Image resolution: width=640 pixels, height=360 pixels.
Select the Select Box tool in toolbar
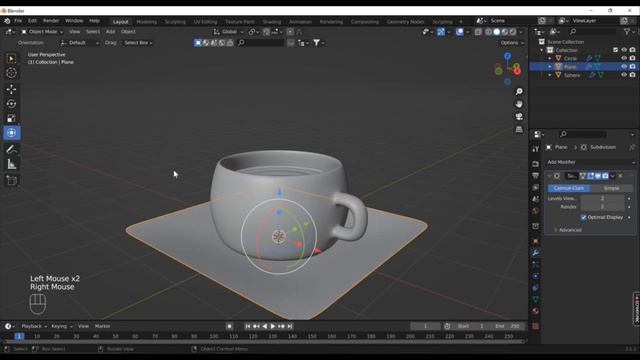coord(11,59)
